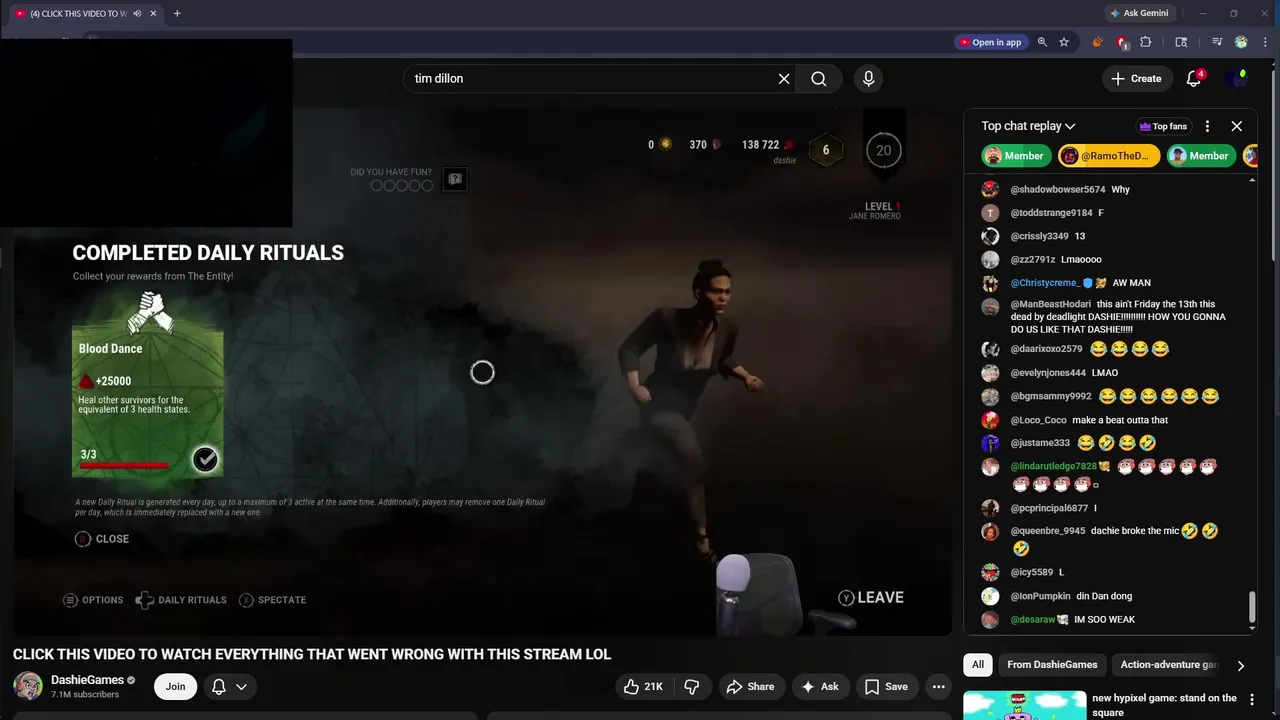This screenshot has width=1280, height=720.
Task: Select the From DashieGames chip
Action: (1052, 665)
